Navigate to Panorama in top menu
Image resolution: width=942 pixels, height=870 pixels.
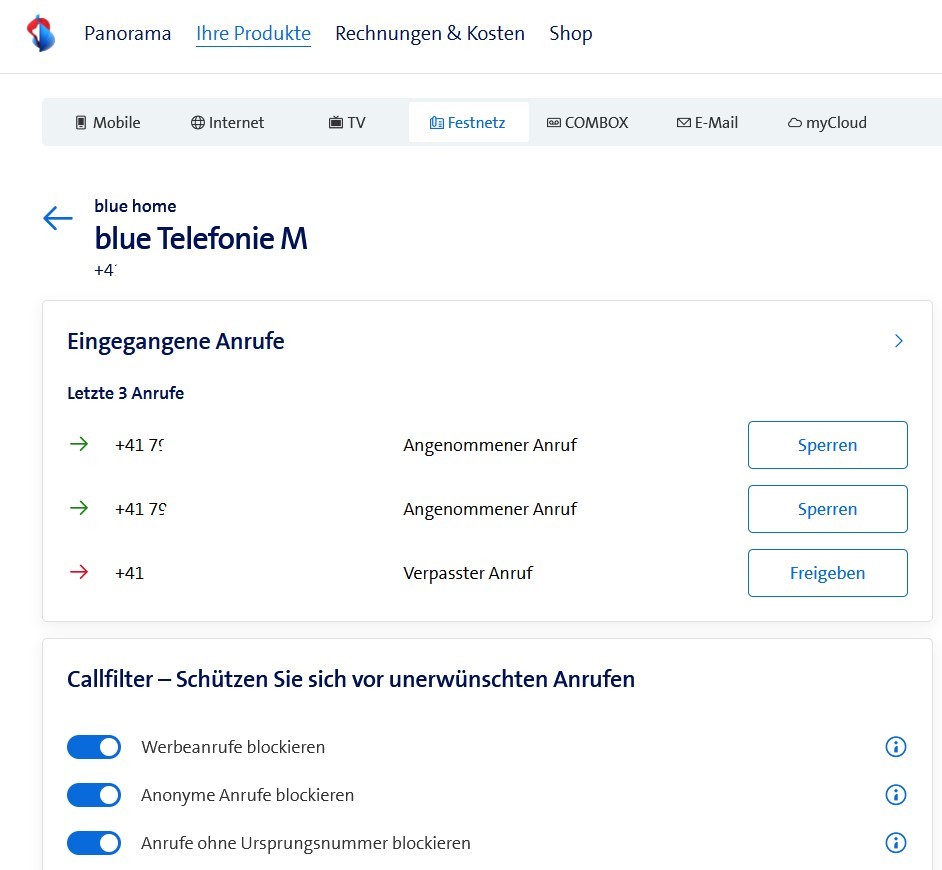(x=127, y=33)
